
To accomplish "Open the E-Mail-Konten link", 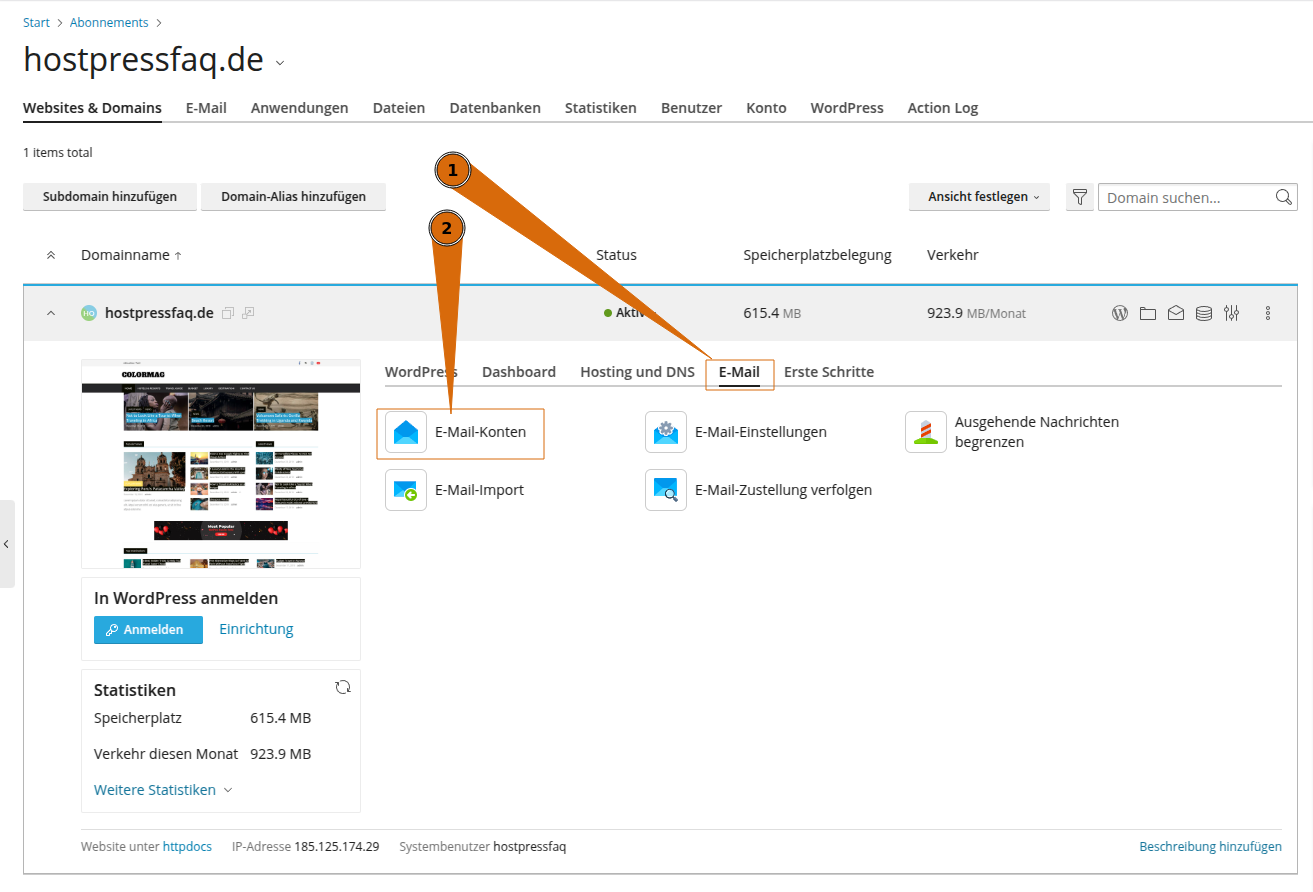I will click(480, 432).
